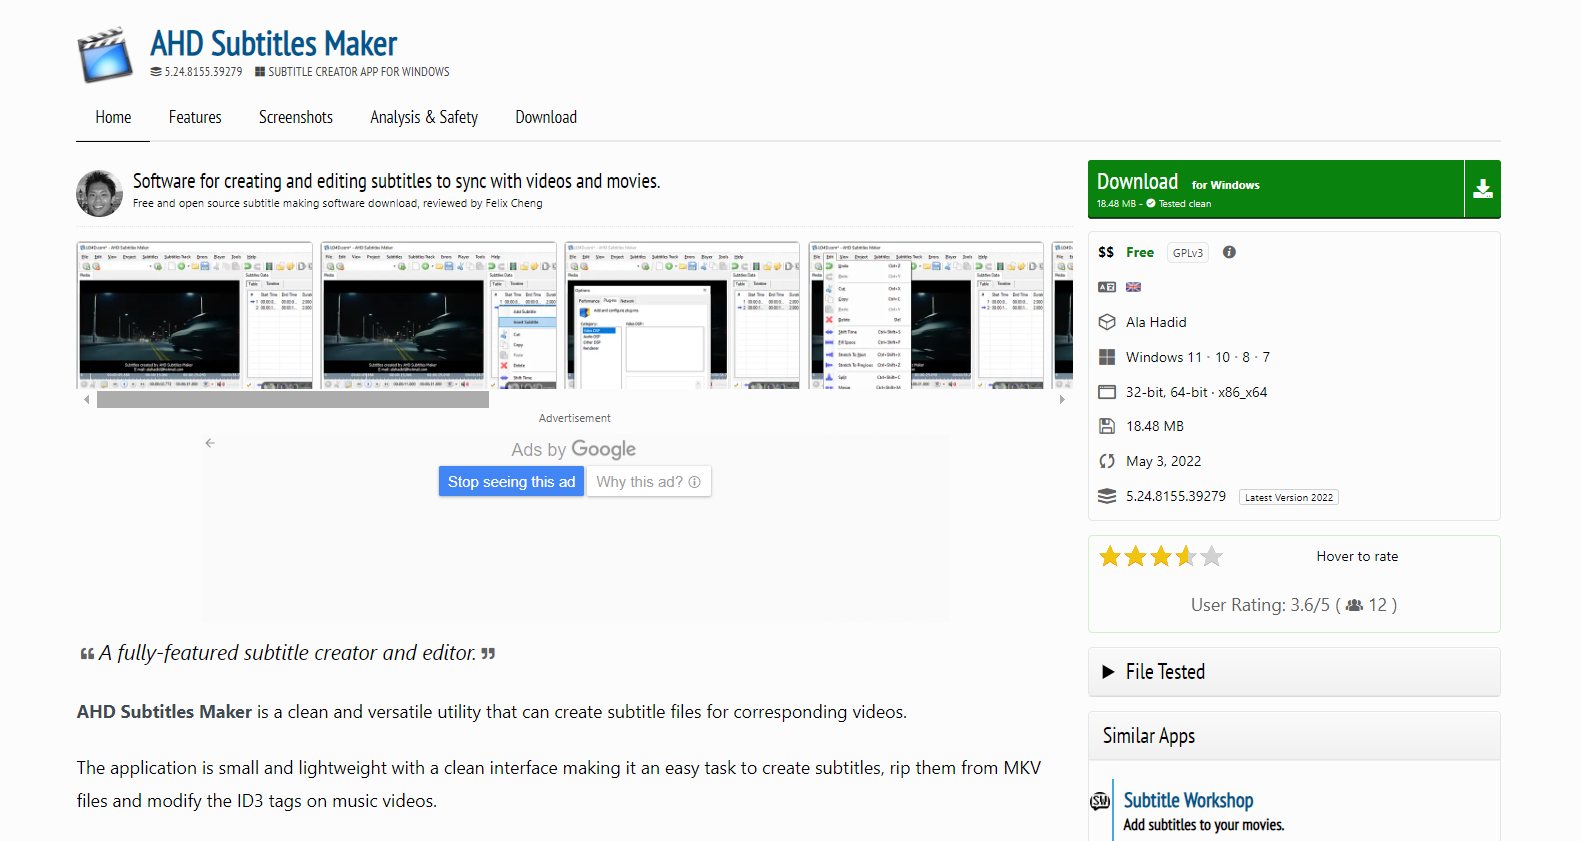1581x841 pixels.
Task: Click the Latest Version 2022 badge
Action: tap(1289, 497)
